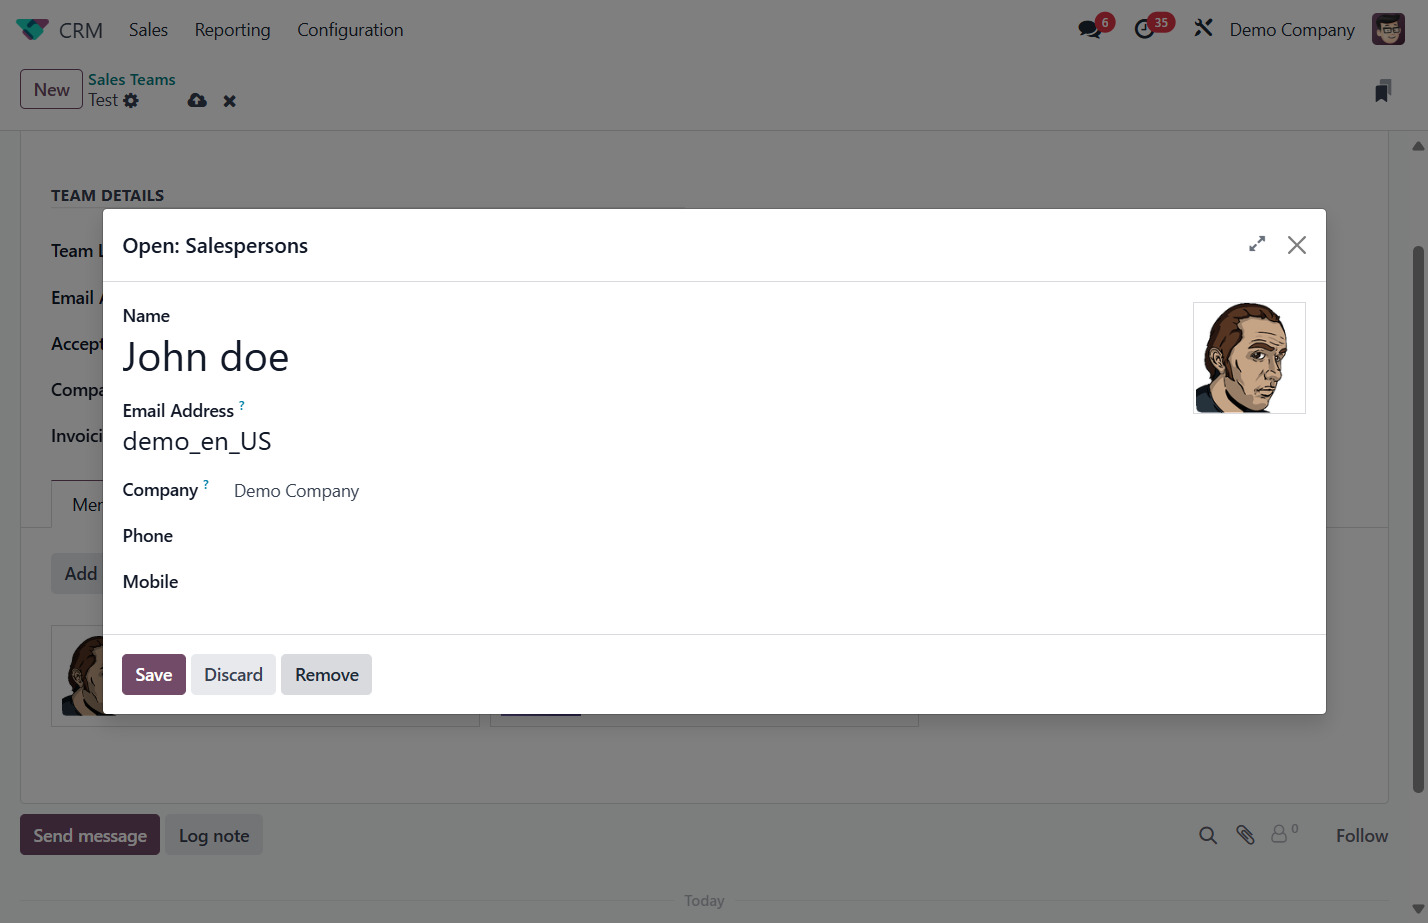Open the Configuration menu
This screenshot has height=923, width=1428.
pos(350,30)
